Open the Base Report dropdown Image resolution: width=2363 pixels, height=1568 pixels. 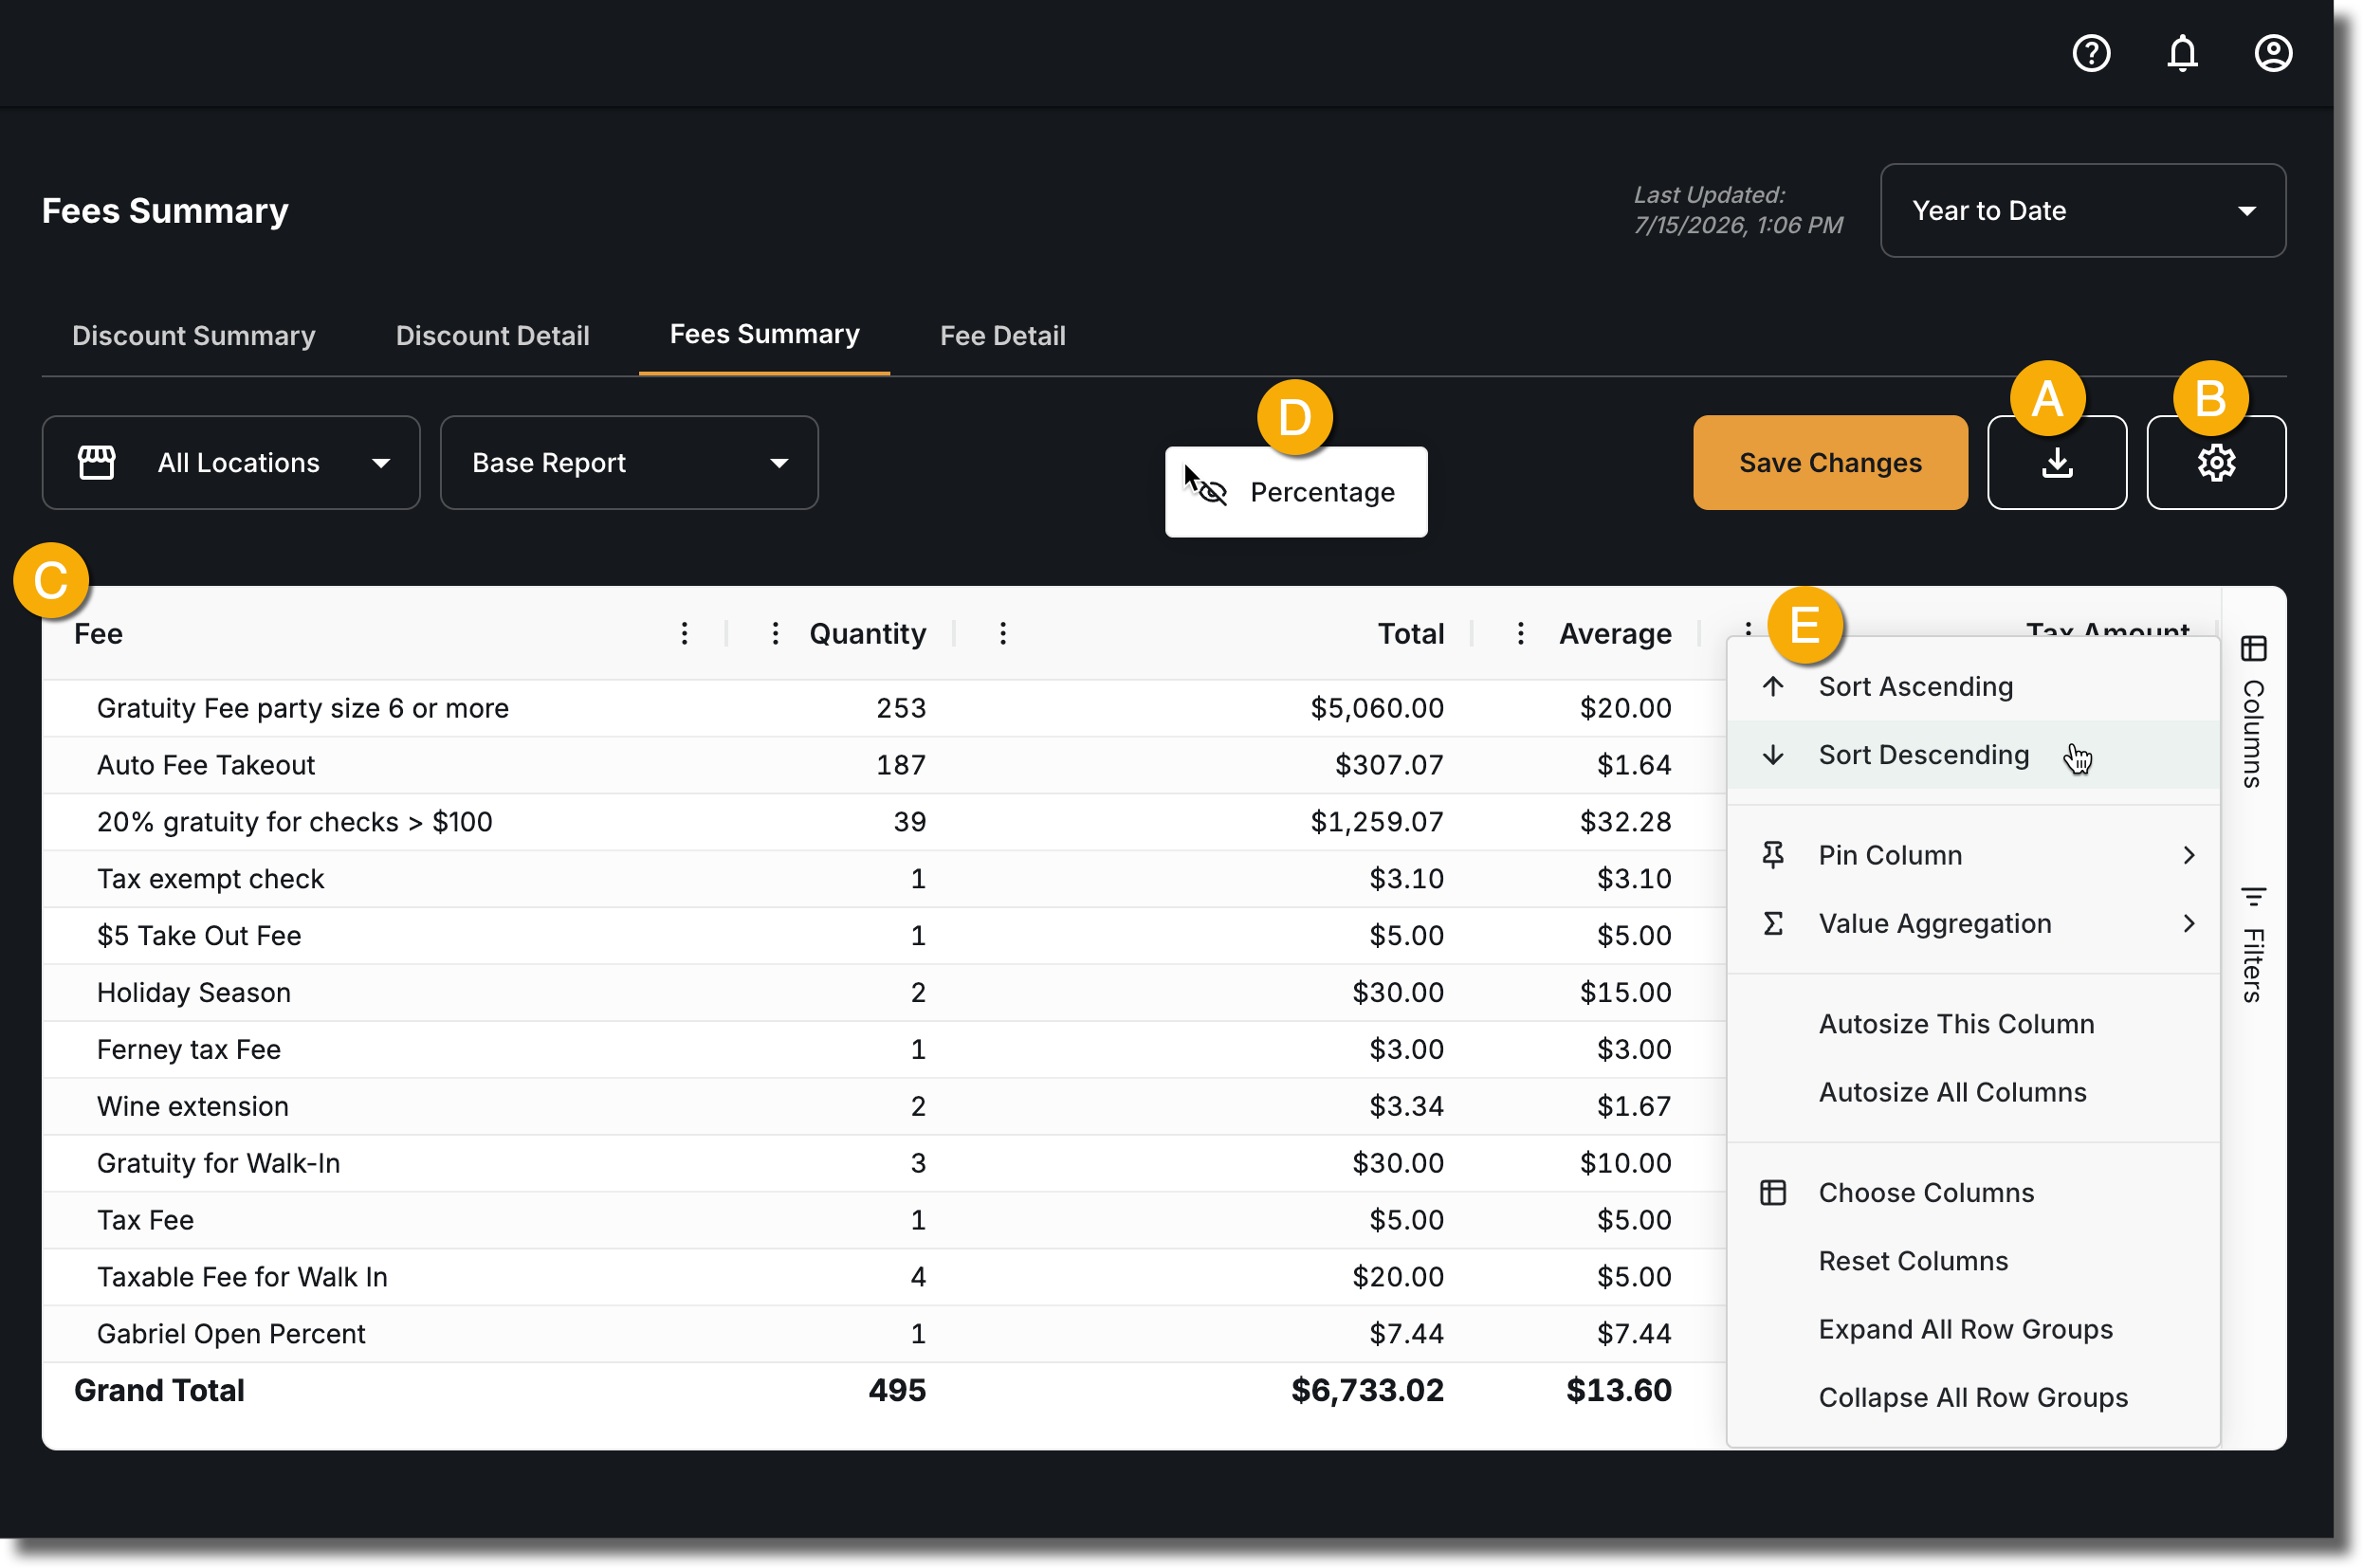[629, 463]
